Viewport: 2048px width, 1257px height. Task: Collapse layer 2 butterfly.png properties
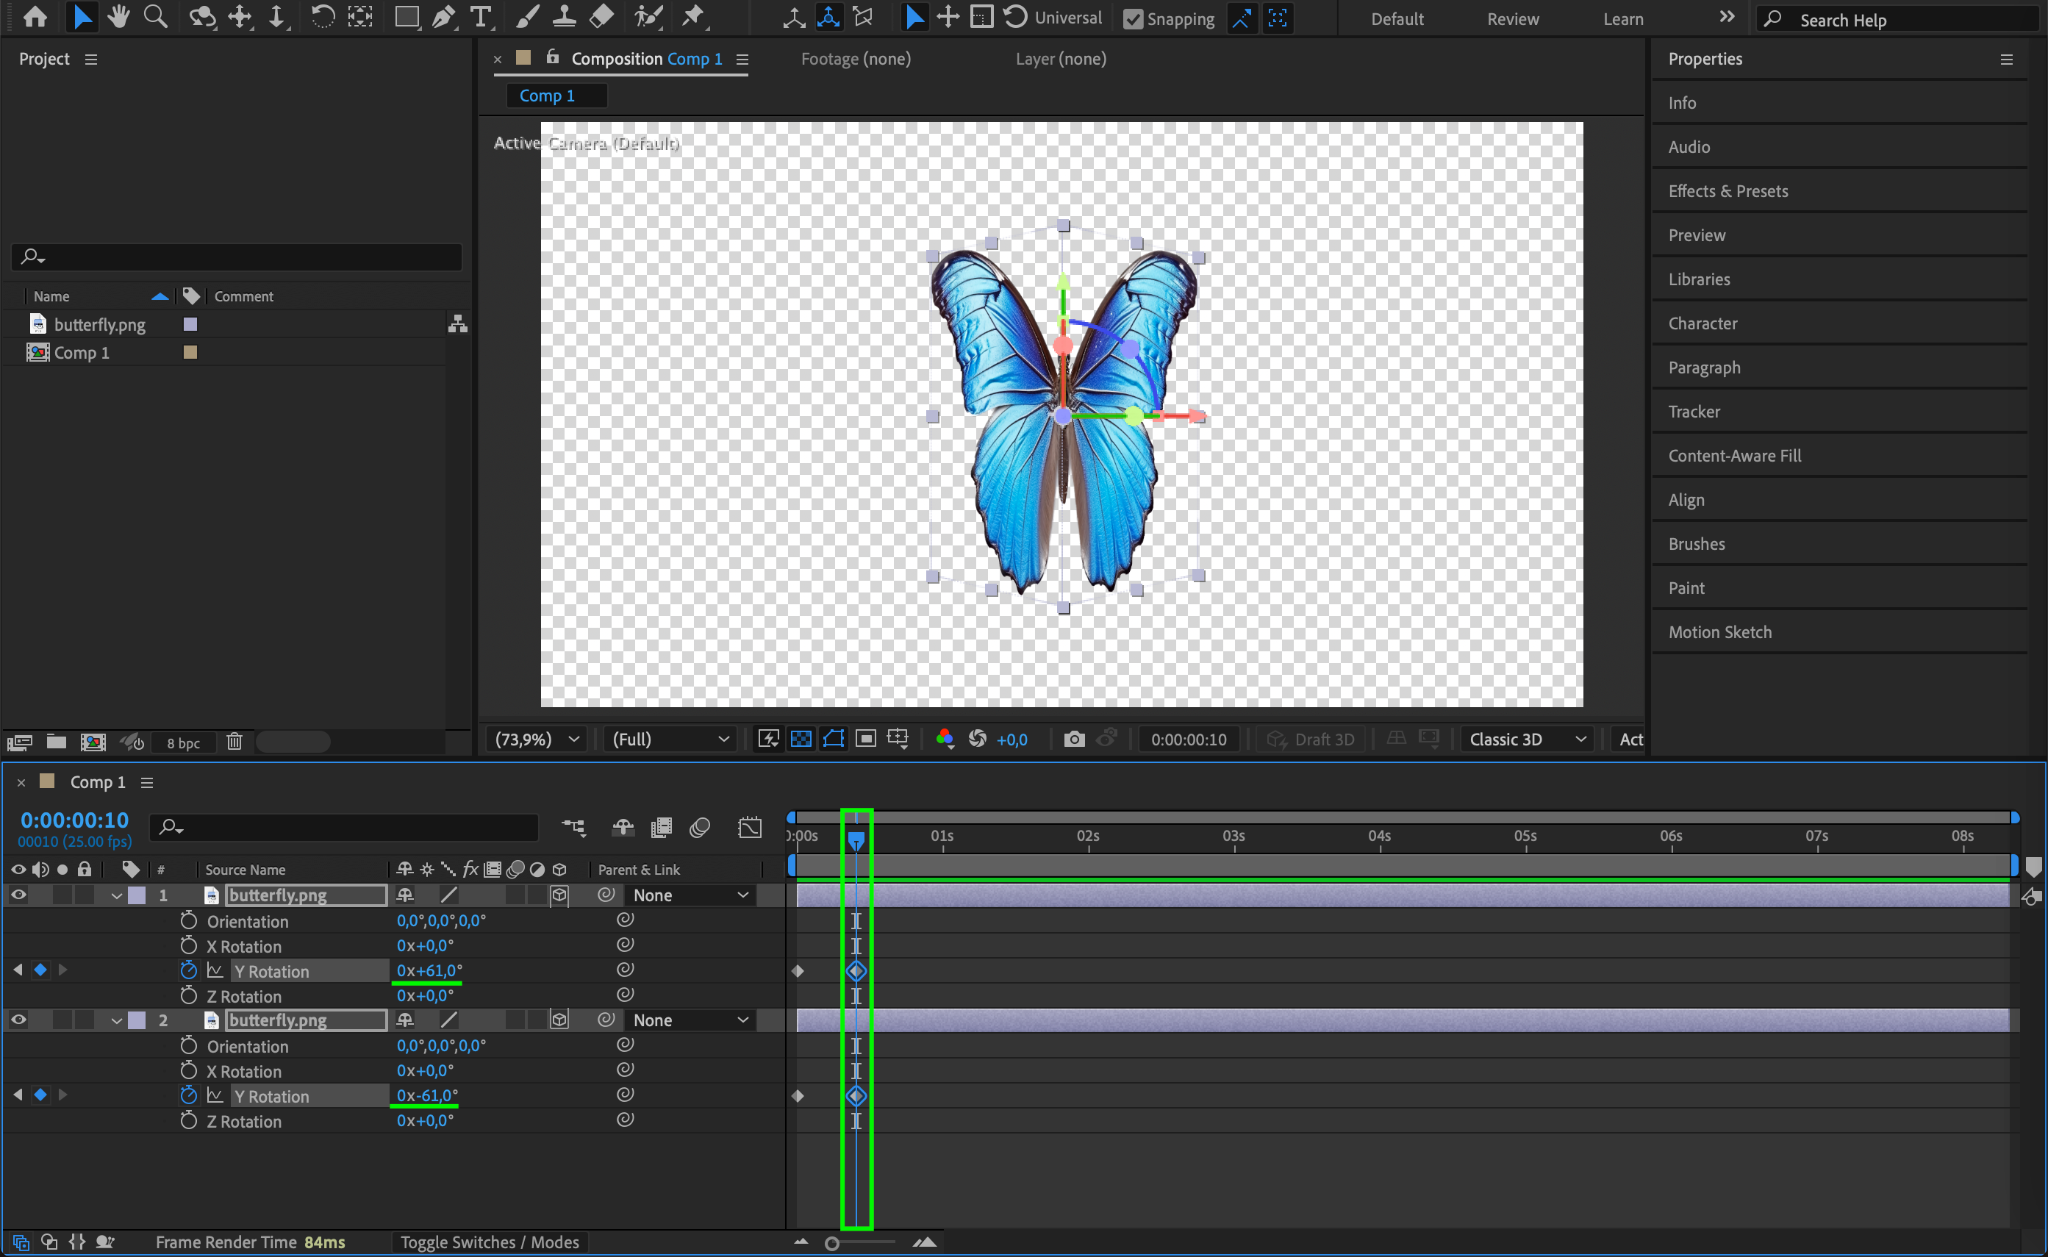[x=117, y=1020]
